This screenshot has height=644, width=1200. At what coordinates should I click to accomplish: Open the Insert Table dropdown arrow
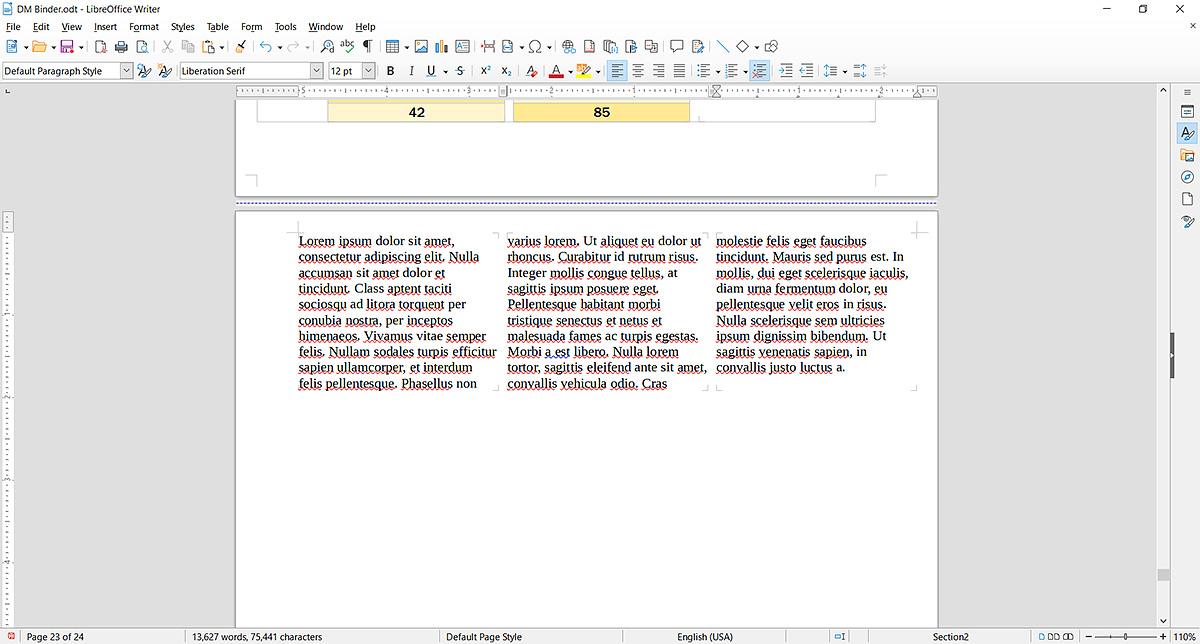[407, 46]
